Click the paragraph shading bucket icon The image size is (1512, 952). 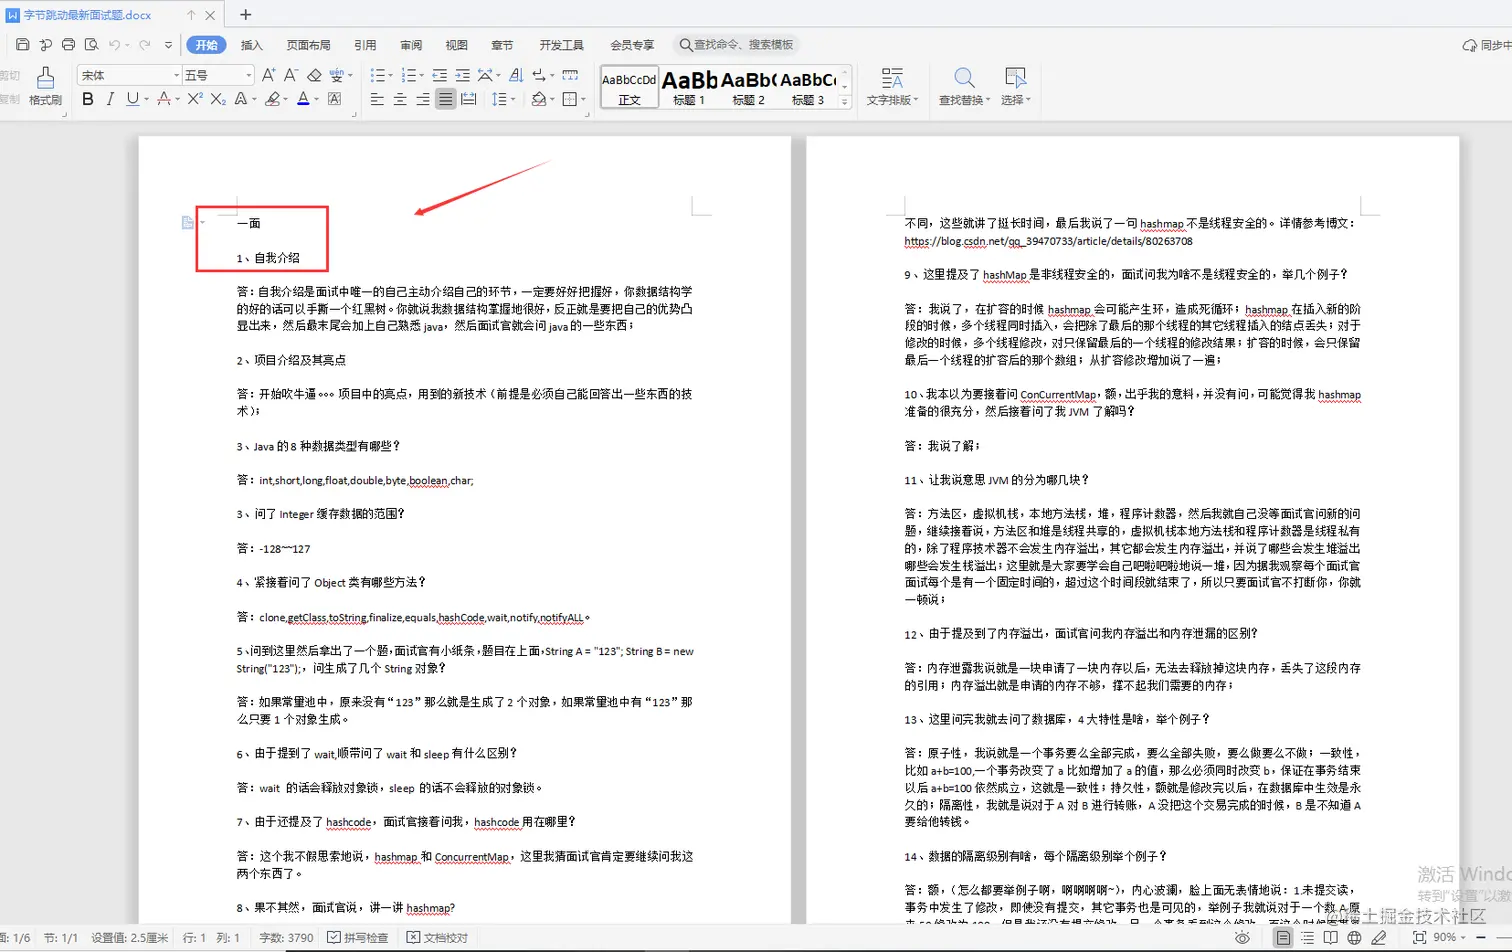(x=539, y=99)
